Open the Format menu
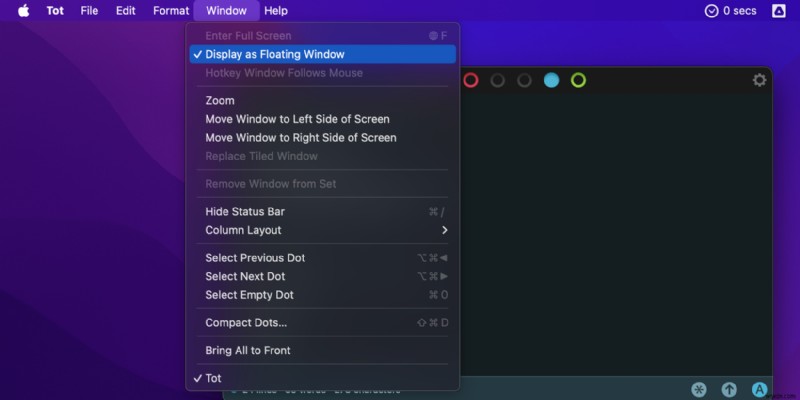 171,11
